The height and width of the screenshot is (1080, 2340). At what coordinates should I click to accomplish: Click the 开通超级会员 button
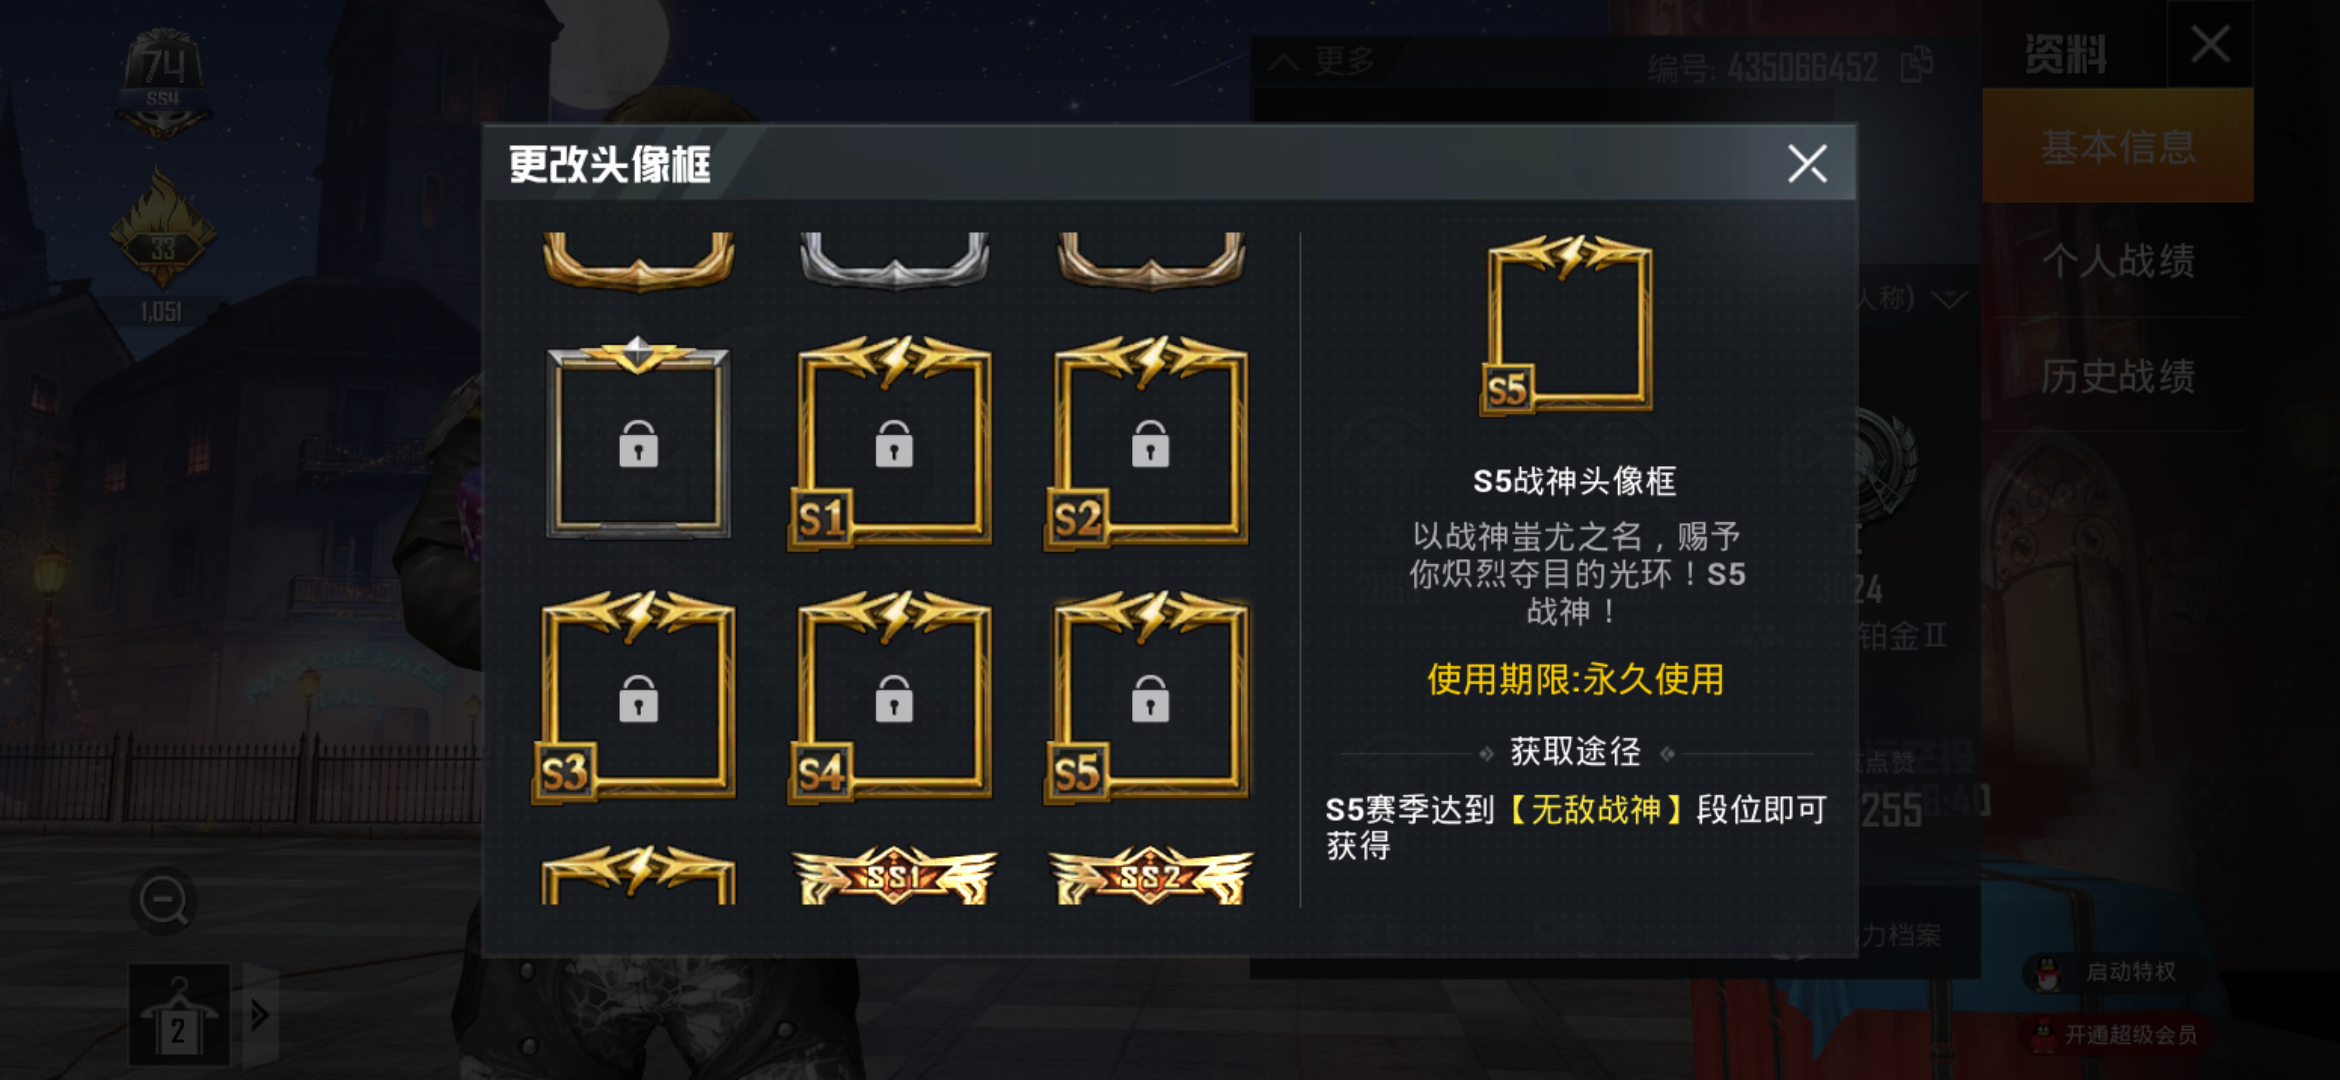pyautogui.click(x=2117, y=1034)
